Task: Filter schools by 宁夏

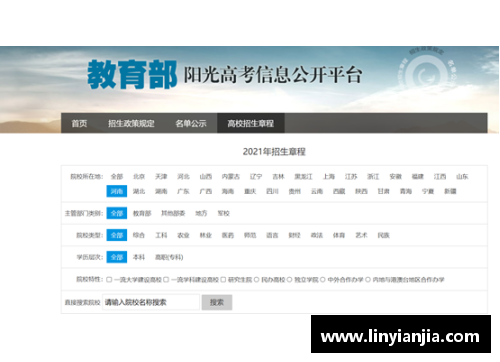Action: (428, 191)
